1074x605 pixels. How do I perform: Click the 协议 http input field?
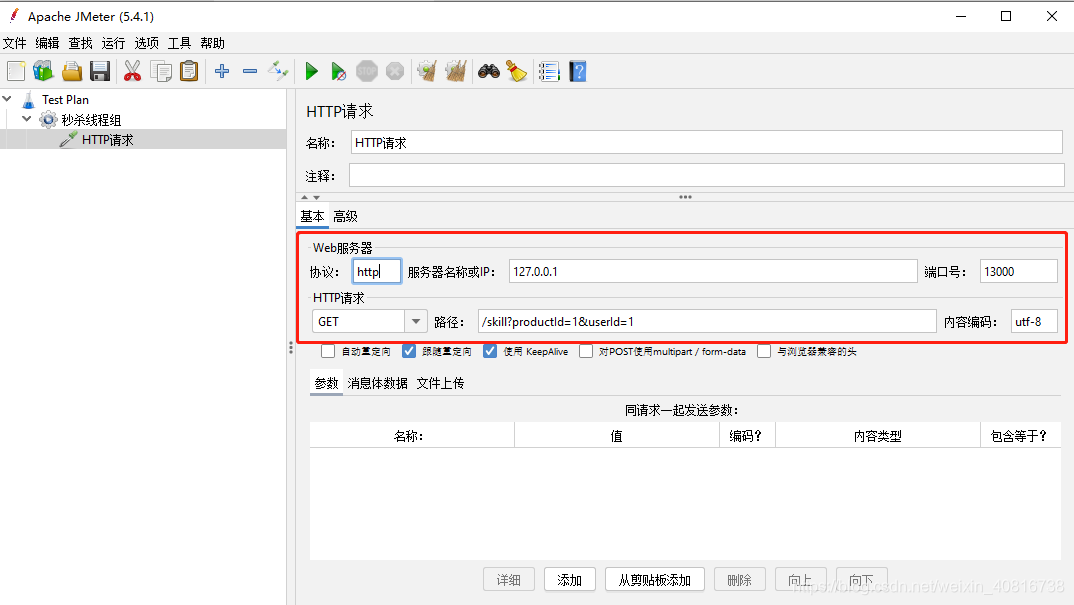click(377, 271)
